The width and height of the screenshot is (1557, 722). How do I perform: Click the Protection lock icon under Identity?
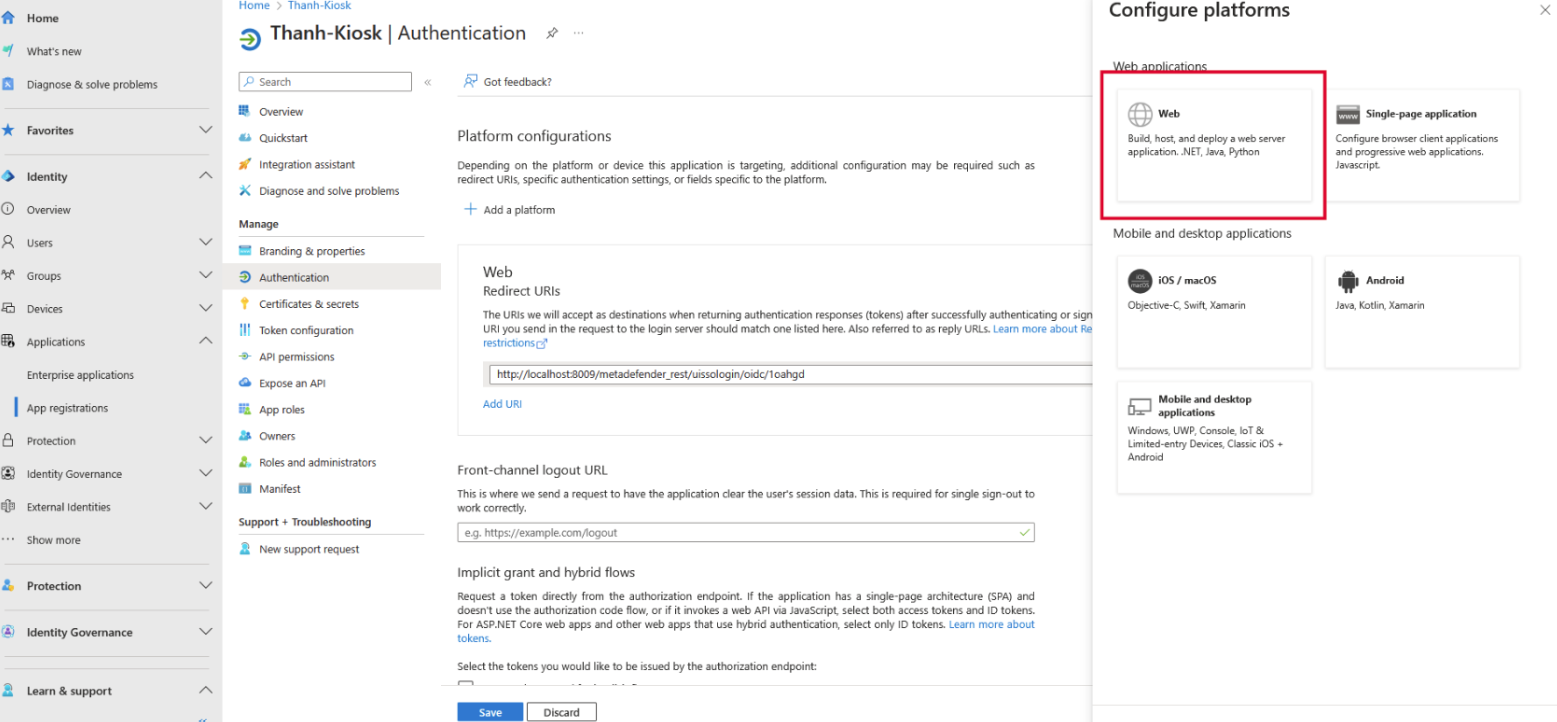pos(8,440)
